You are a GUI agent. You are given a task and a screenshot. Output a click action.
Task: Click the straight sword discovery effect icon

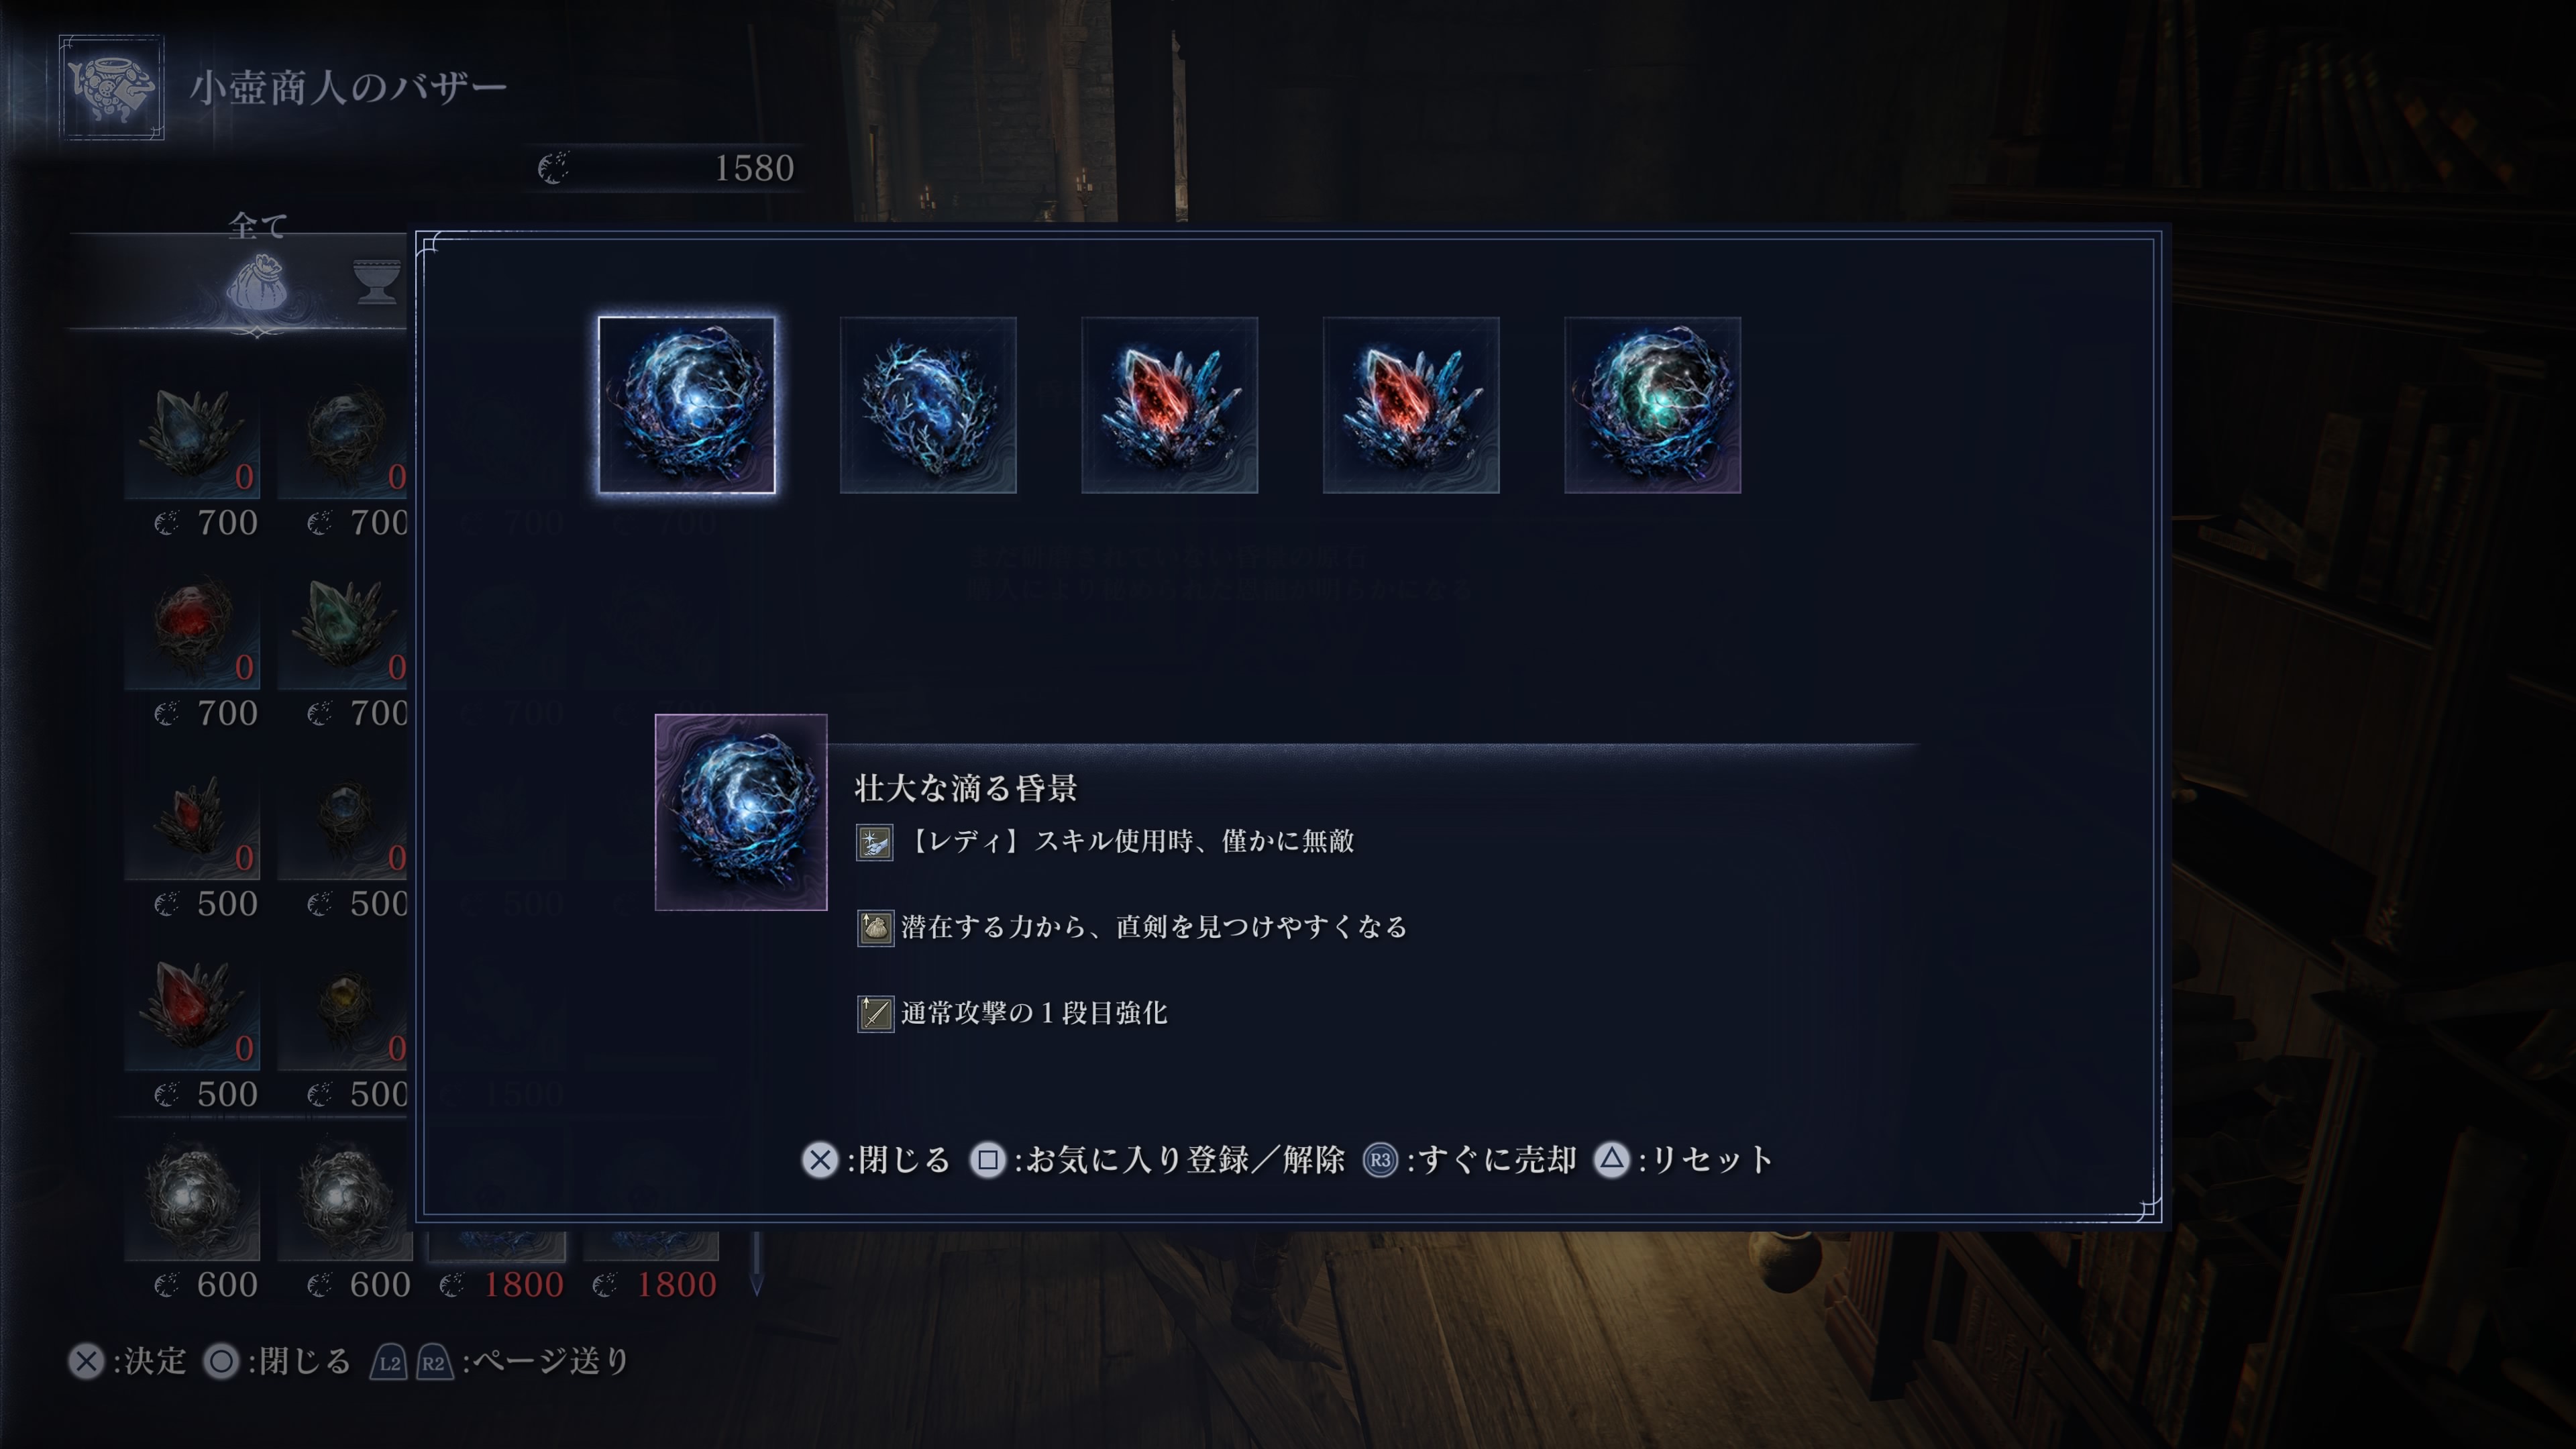point(875,928)
